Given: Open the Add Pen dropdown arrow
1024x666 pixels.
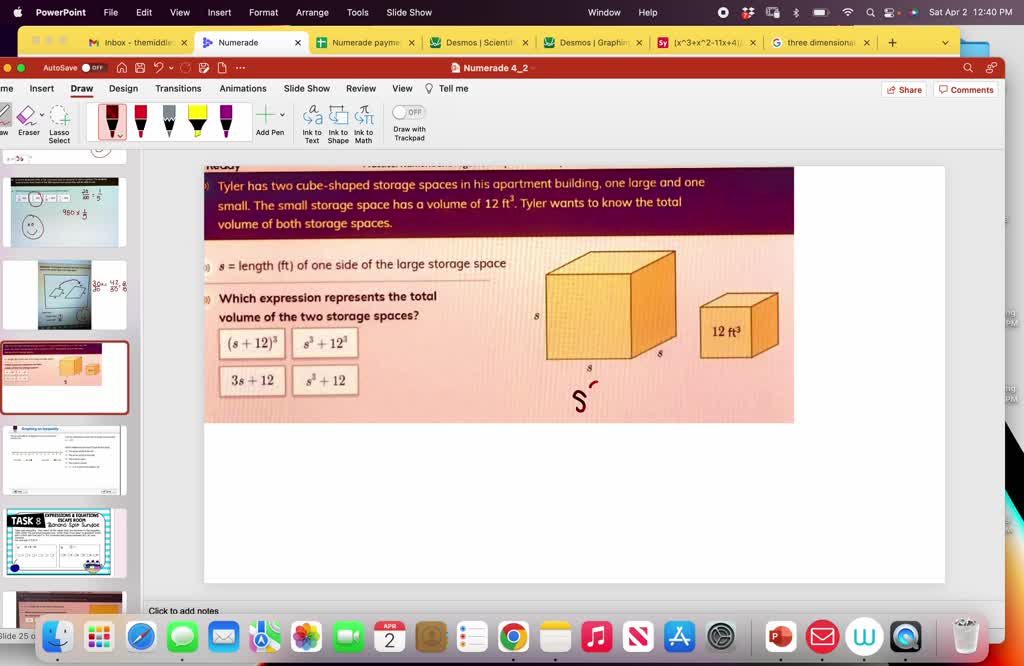Looking at the screenshot, I should (x=282, y=115).
